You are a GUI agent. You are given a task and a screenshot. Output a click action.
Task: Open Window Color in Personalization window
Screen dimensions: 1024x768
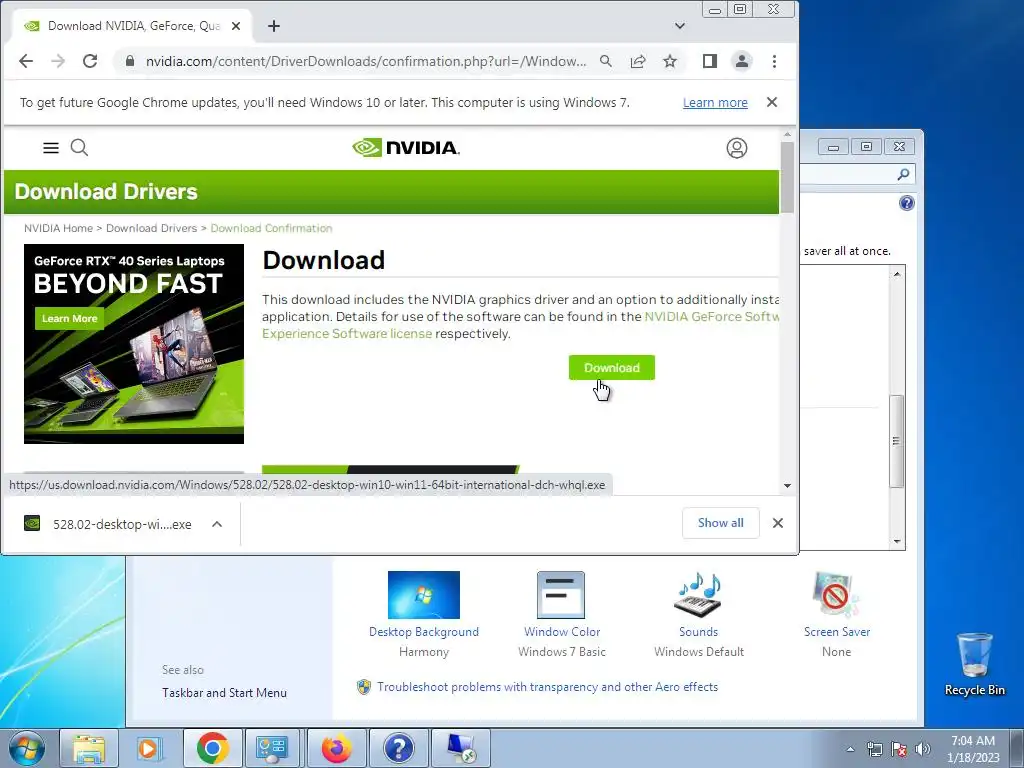pos(562,615)
